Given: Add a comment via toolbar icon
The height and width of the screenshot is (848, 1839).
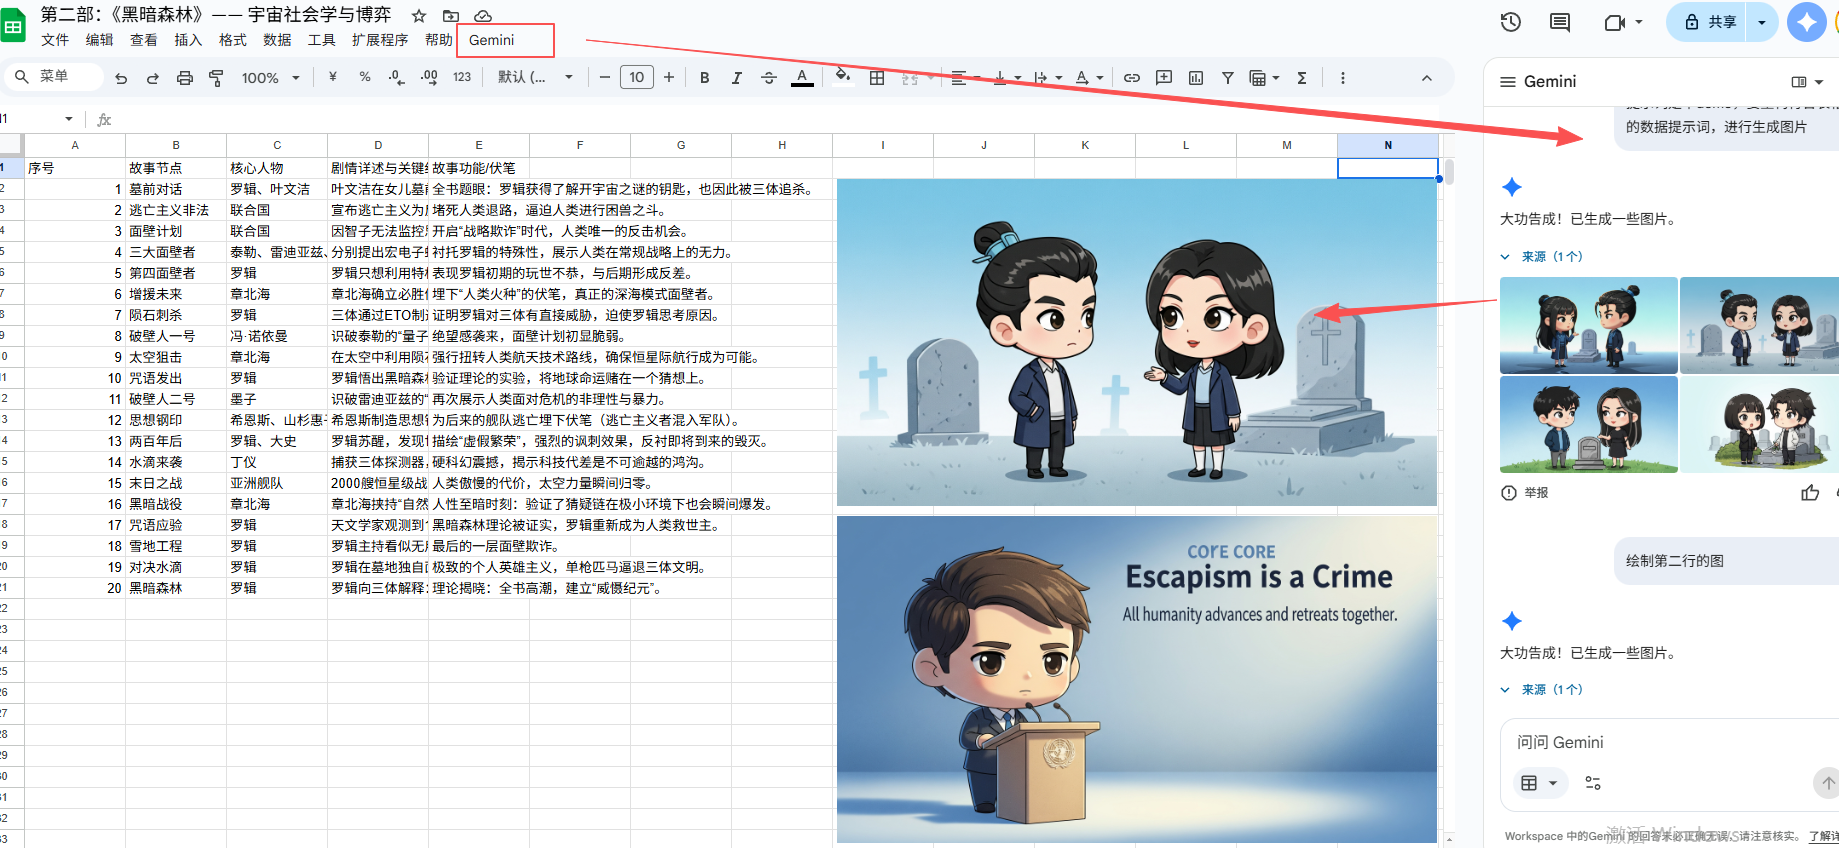Looking at the screenshot, I should tap(1164, 77).
